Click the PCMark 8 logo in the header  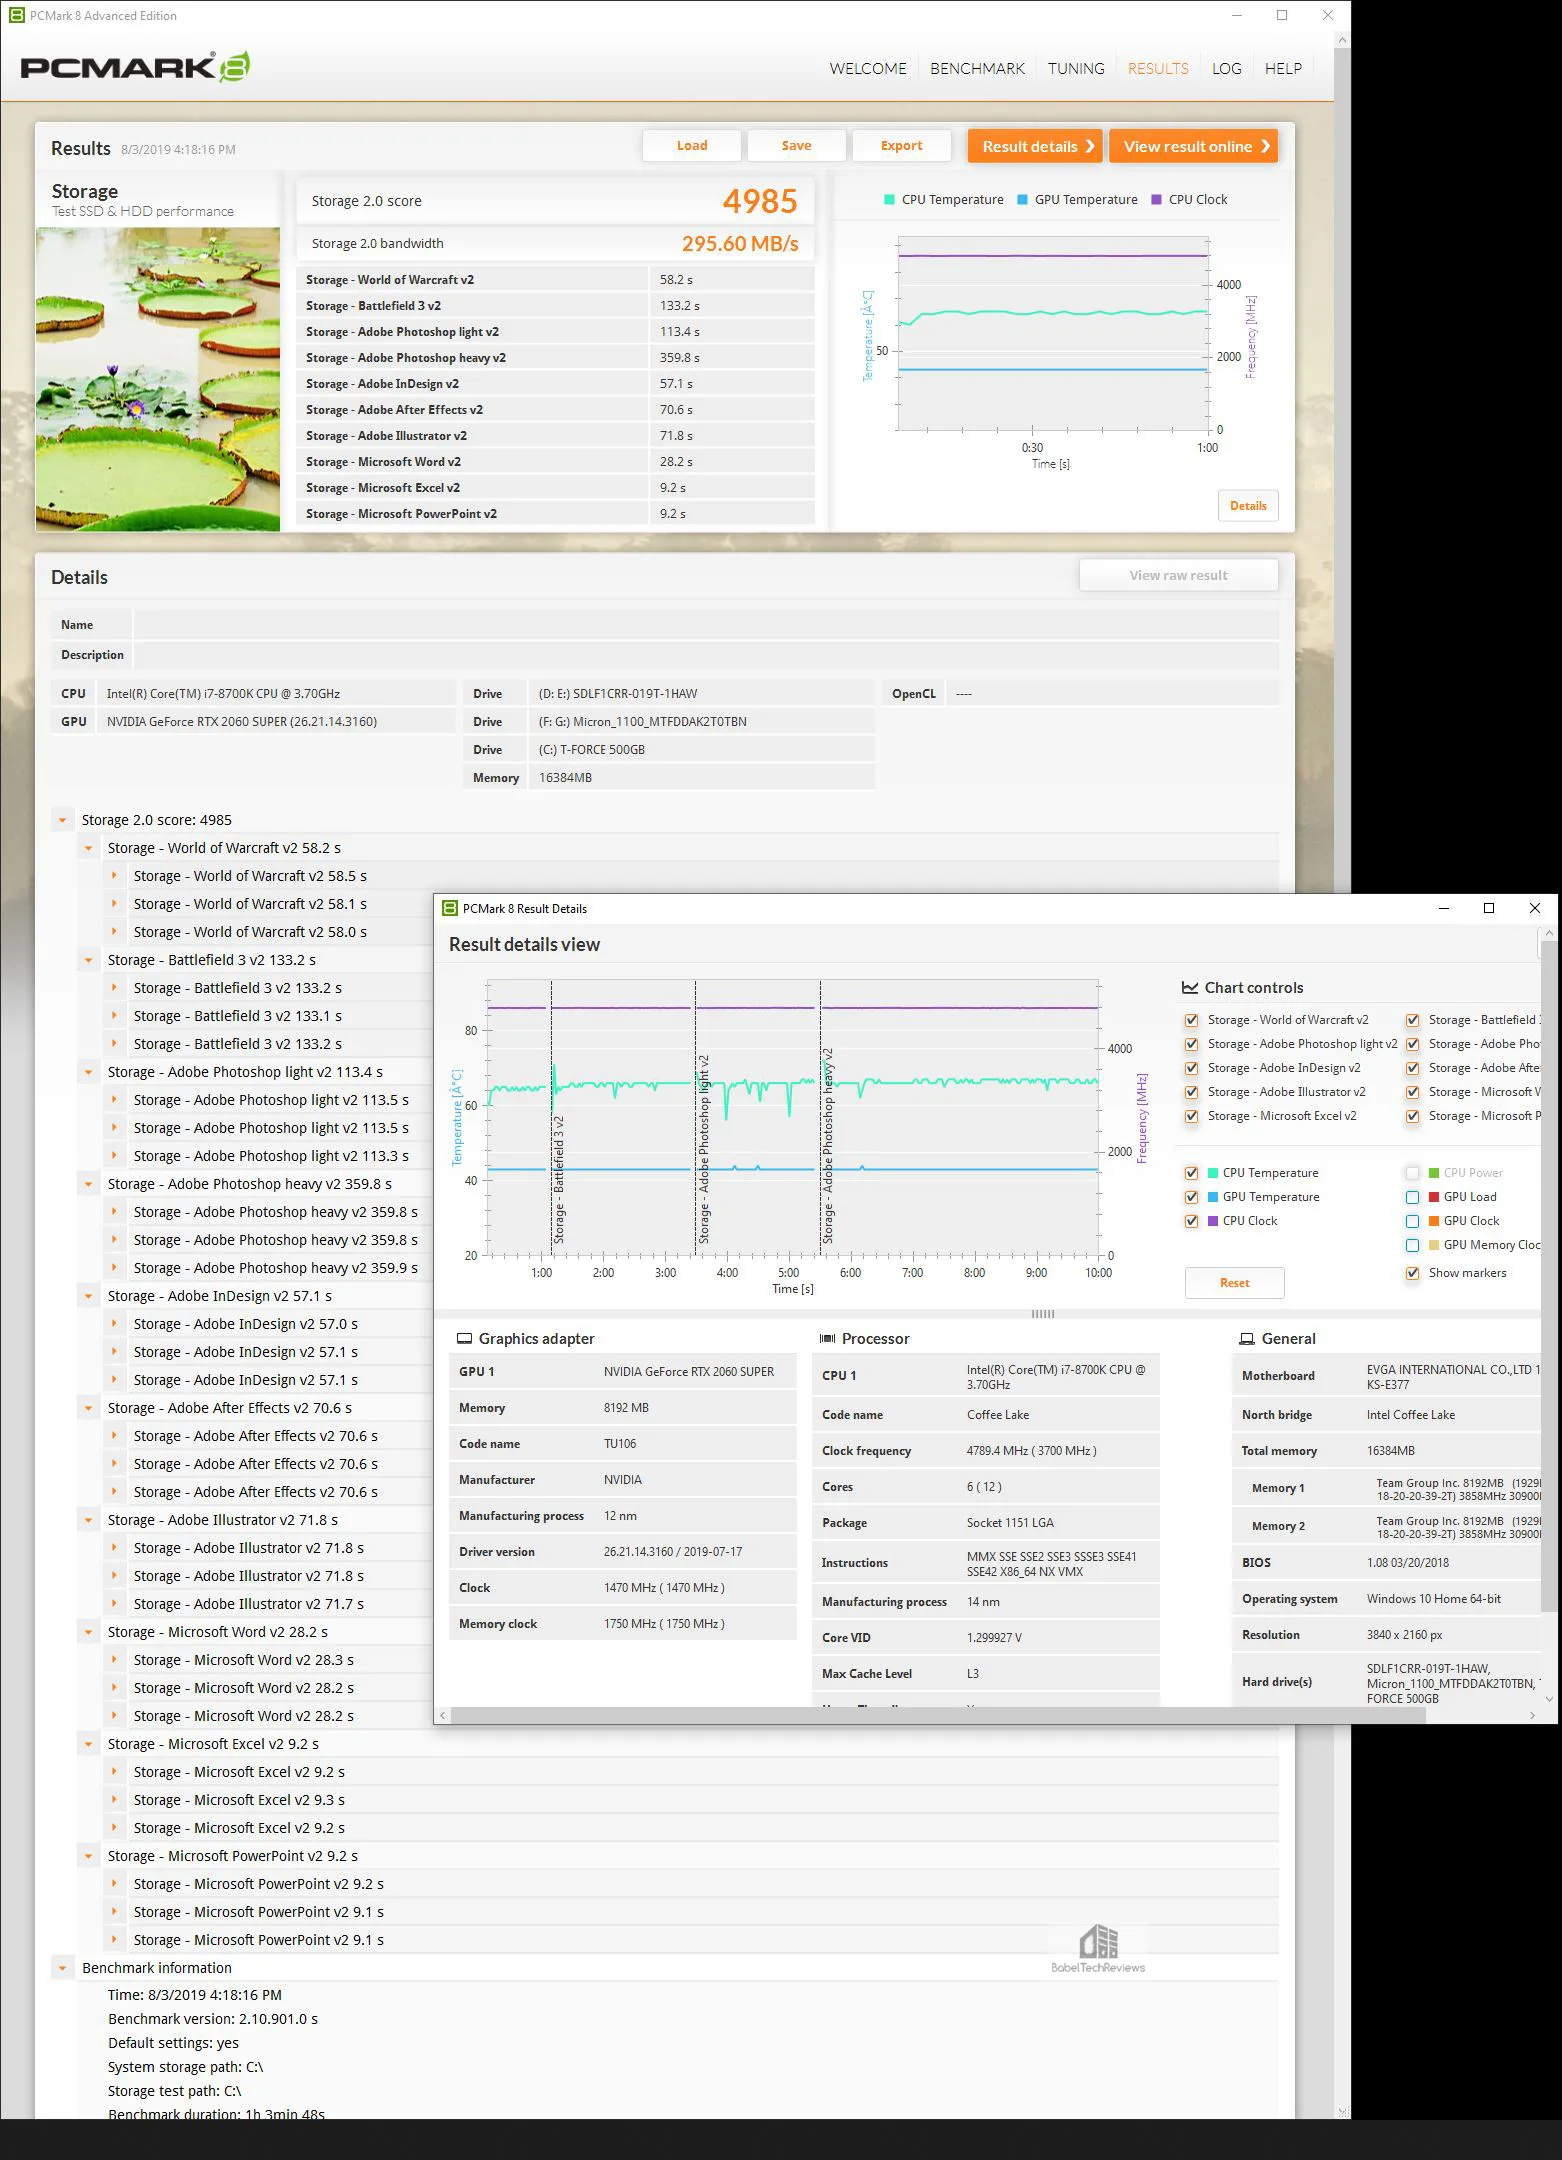[x=135, y=67]
